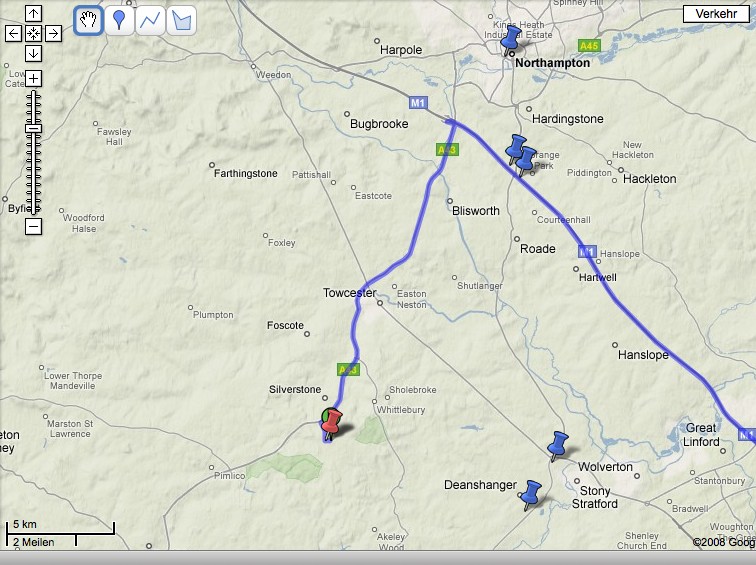Toggle the Verkehr traffic layer
Image resolution: width=756 pixels, height=565 pixels.
[715, 14]
